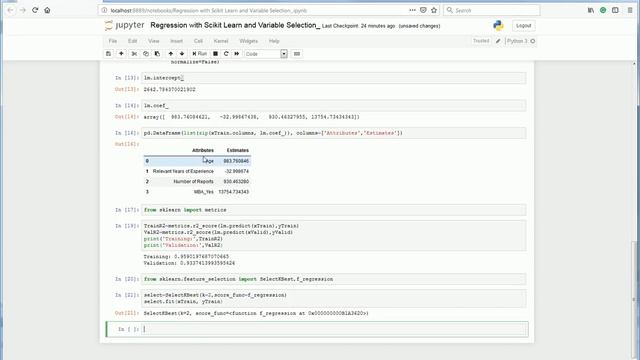Click the SelectKBest import cell
The height and width of the screenshot is (360, 640).
coord(334,279)
